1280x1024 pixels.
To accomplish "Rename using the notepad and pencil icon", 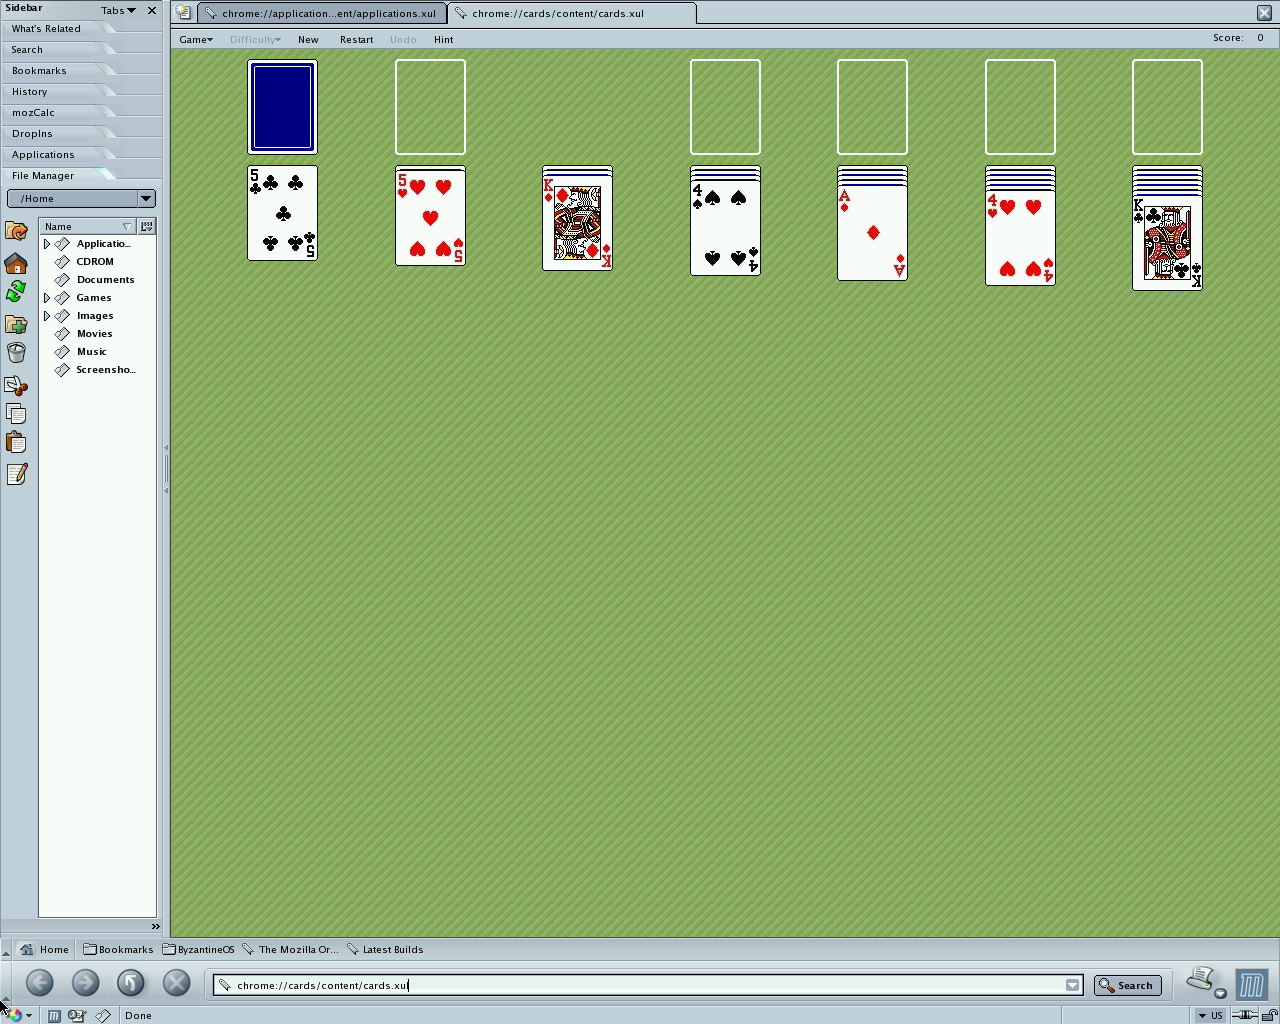I will pyautogui.click(x=16, y=474).
